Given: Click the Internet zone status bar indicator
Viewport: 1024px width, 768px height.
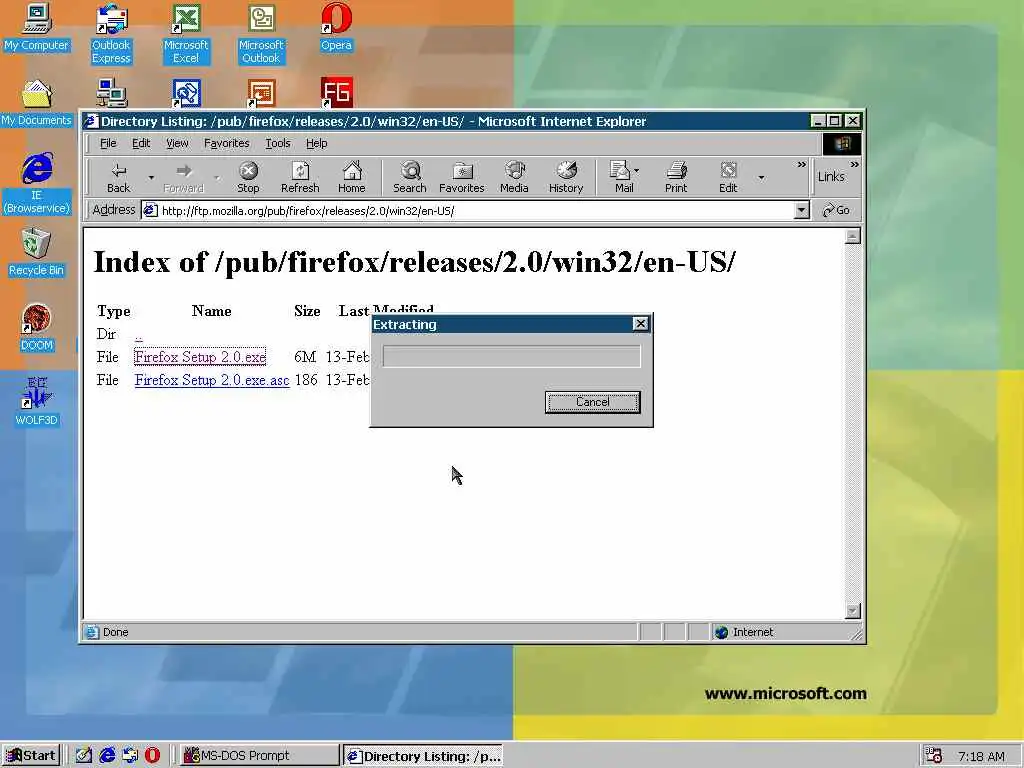Looking at the screenshot, I should coord(744,632).
